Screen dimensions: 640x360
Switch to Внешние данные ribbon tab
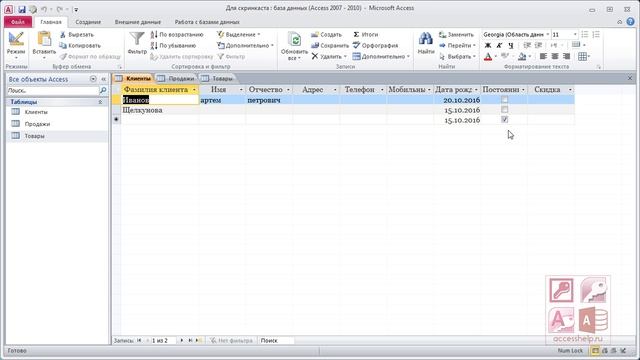(x=138, y=22)
